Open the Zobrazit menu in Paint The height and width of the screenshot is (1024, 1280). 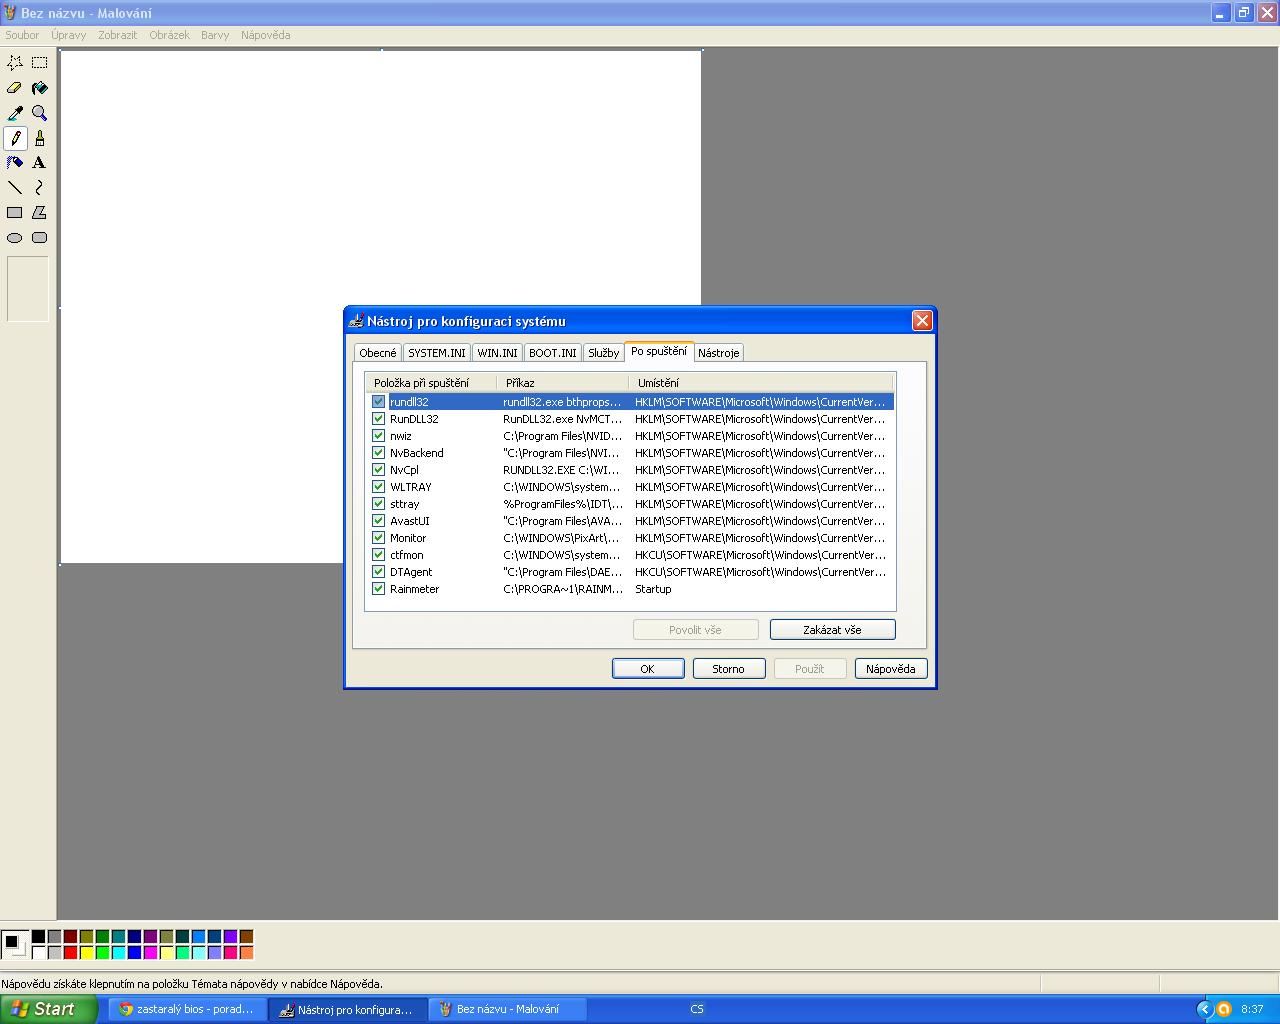[x=118, y=35]
